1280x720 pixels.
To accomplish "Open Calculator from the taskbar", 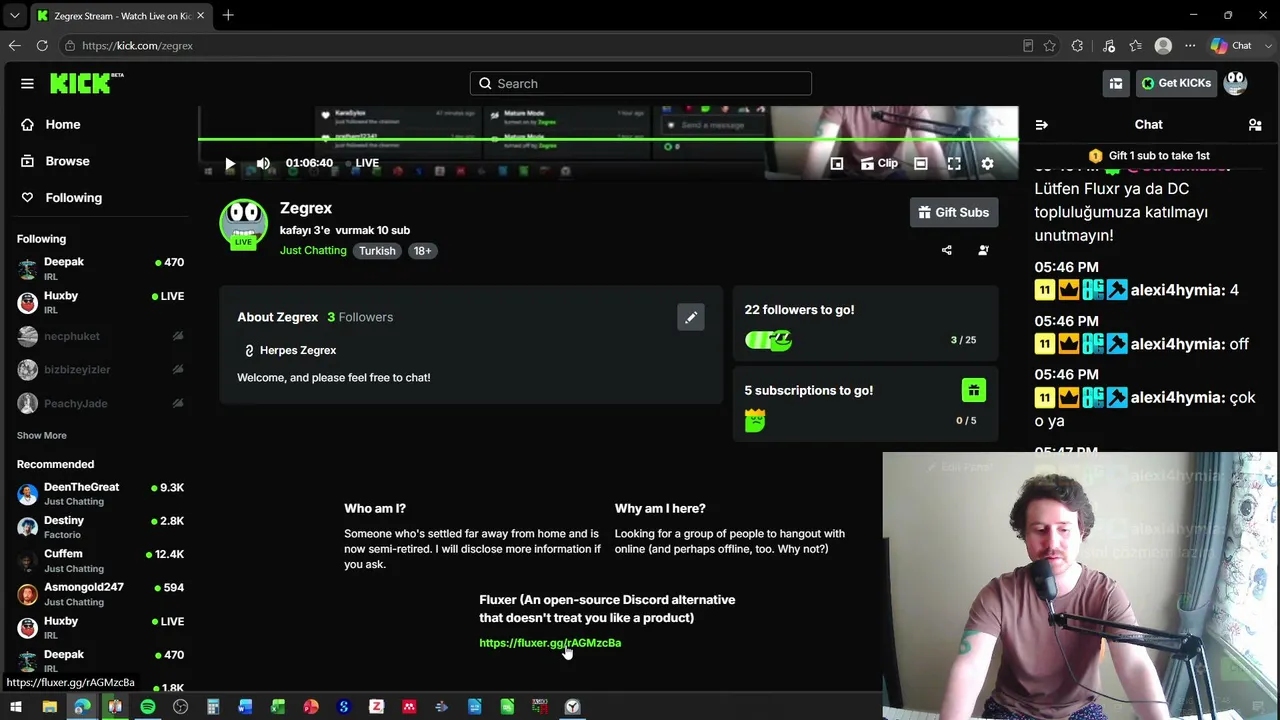I will [x=213, y=707].
